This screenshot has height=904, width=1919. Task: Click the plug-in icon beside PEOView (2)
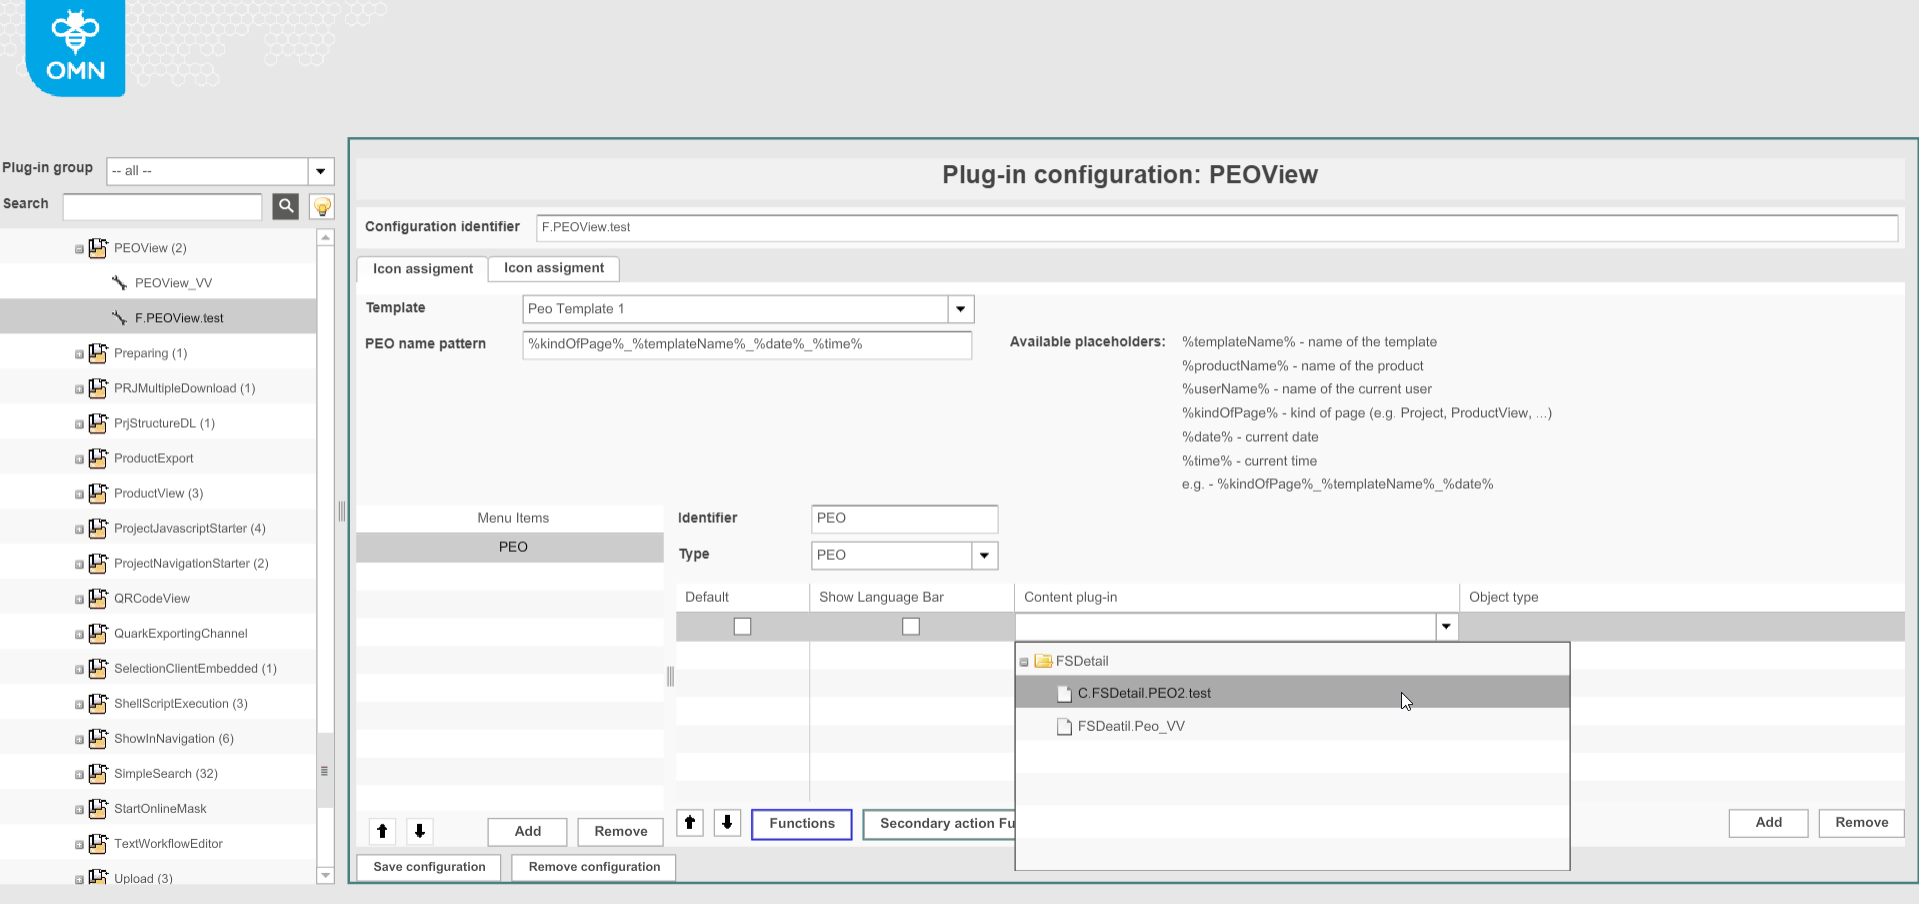tap(97, 247)
